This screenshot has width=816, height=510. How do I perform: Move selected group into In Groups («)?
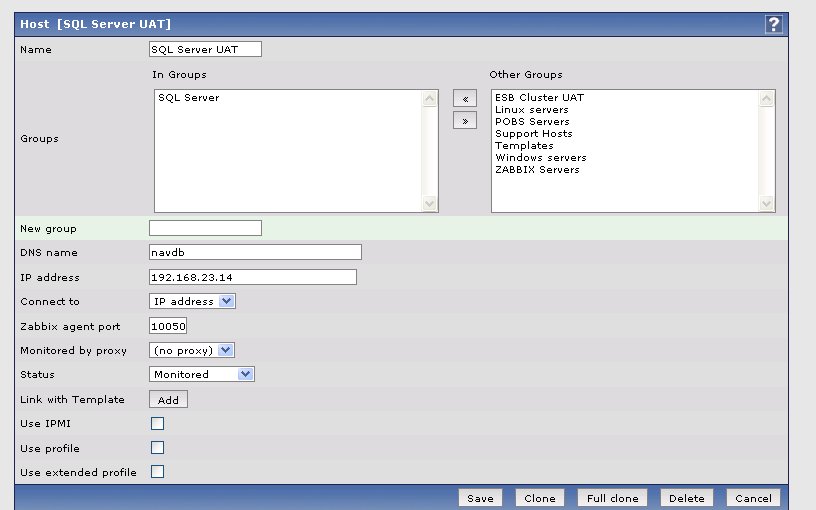click(465, 98)
